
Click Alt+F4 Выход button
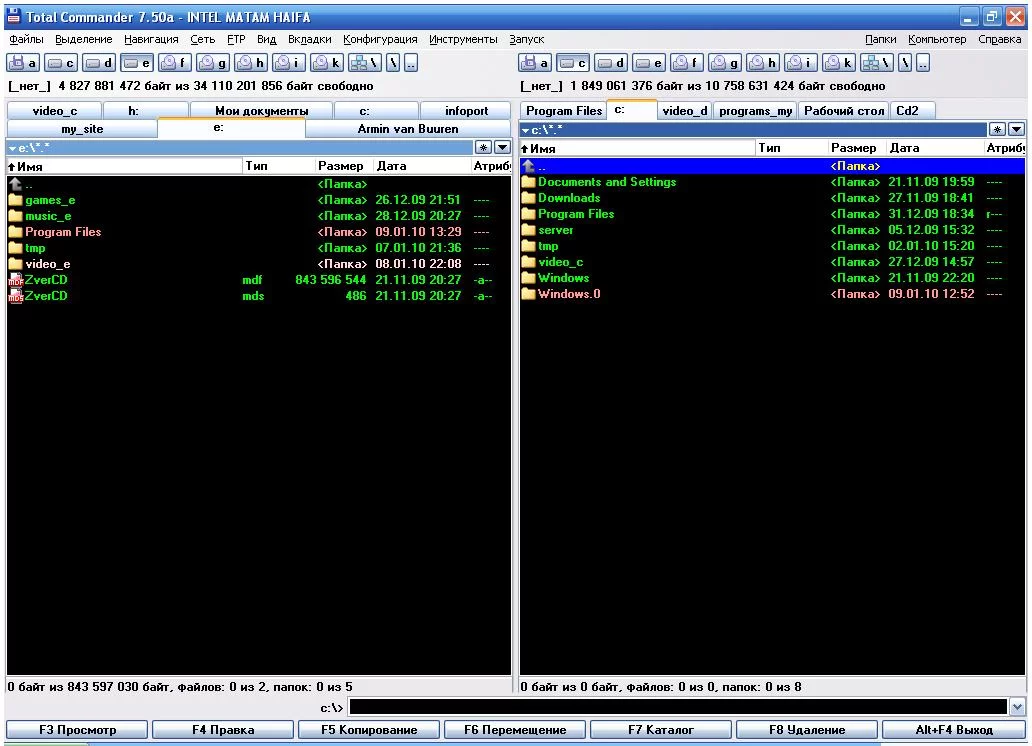[x=954, y=730]
